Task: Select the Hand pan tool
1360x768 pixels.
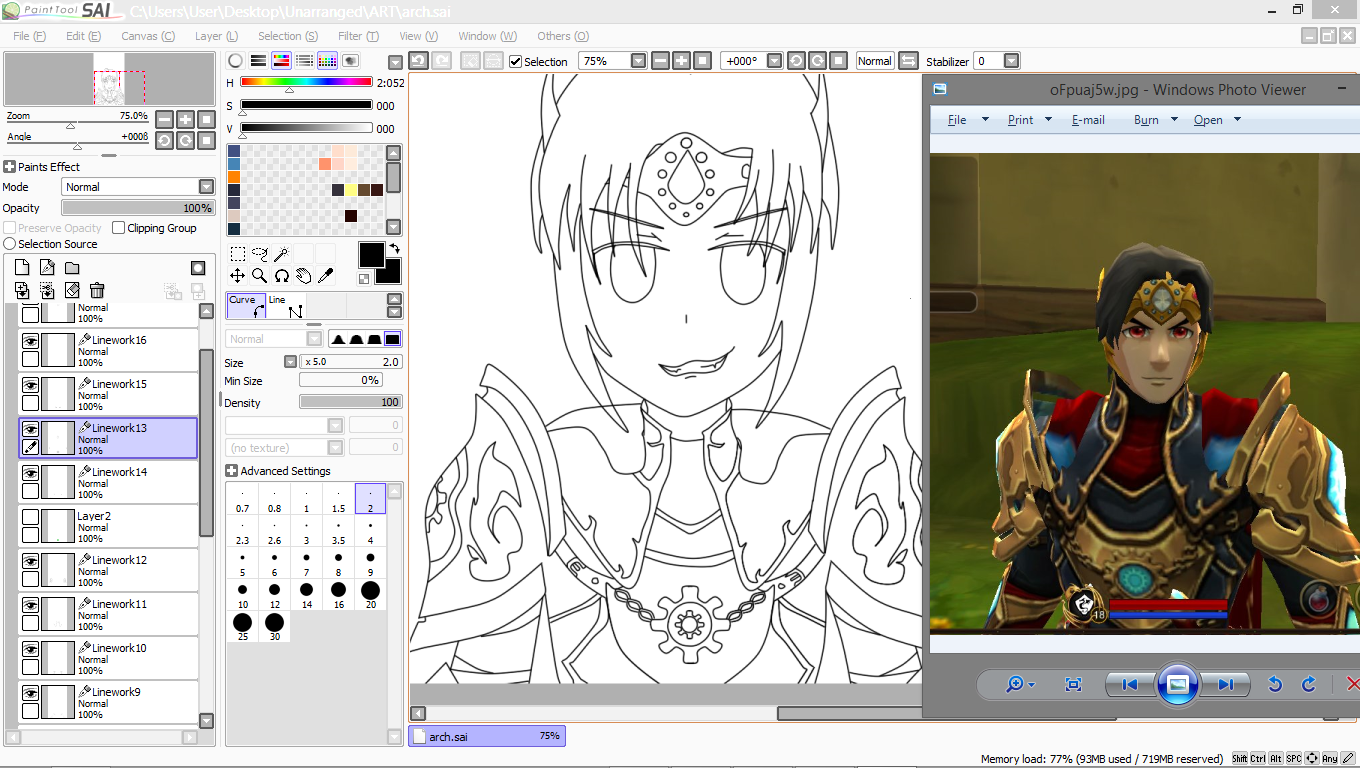Action: click(303, 276)
